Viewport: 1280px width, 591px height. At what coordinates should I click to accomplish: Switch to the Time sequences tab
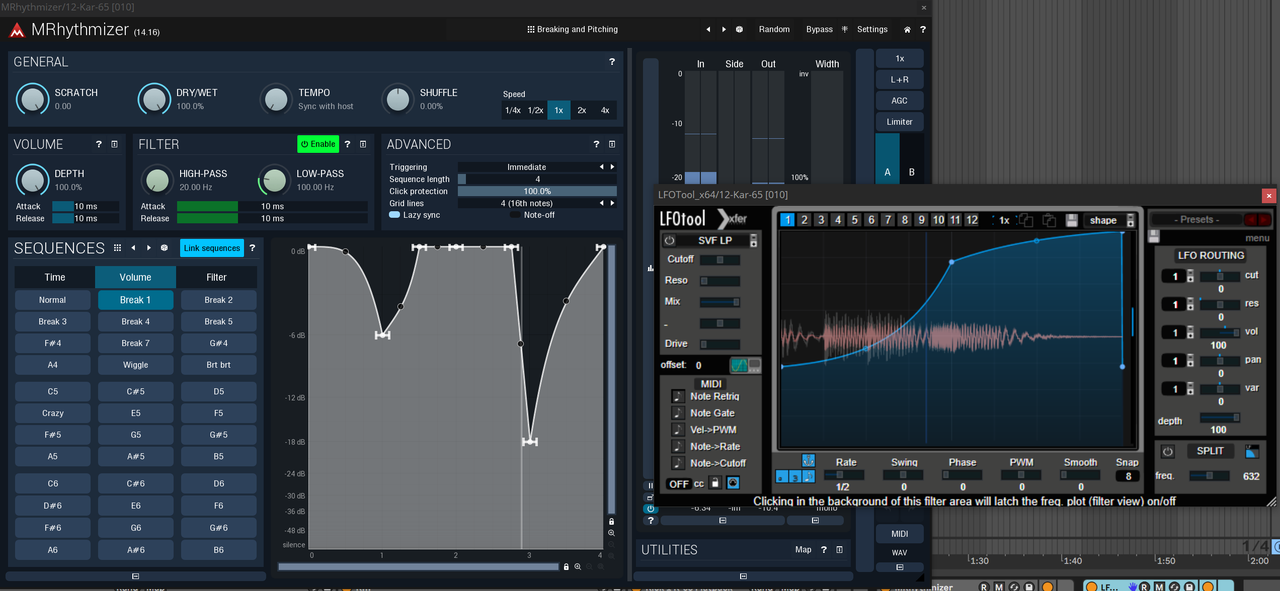pos(55,277)
